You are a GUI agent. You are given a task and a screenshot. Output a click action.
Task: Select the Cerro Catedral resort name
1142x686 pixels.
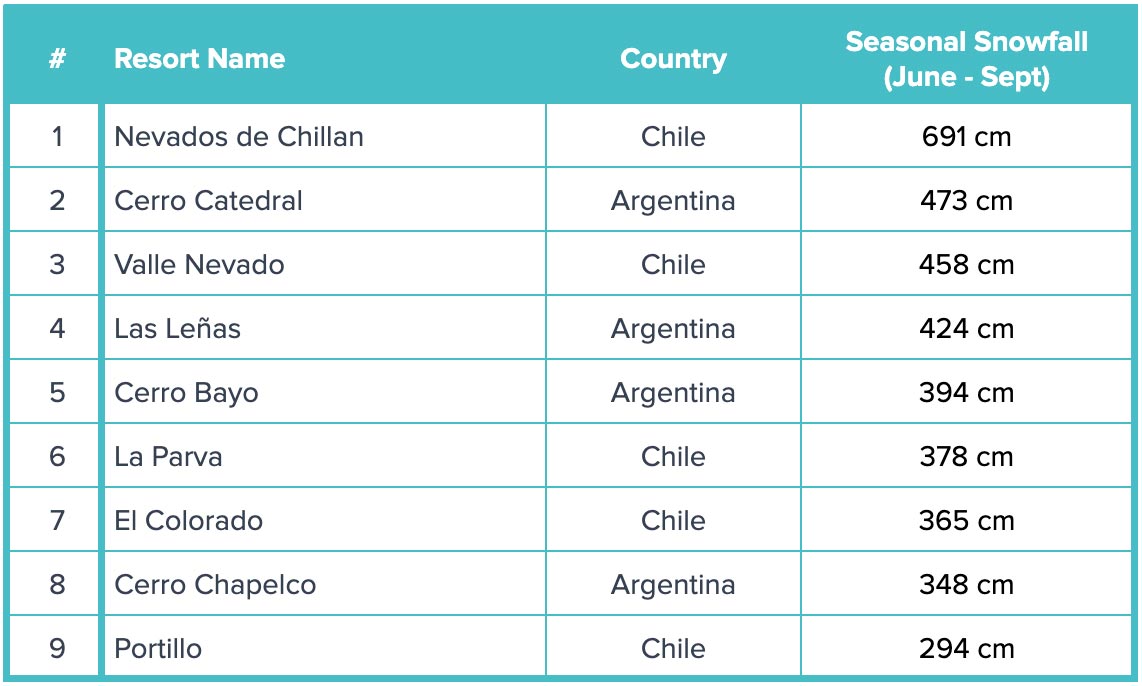(208, 200)
